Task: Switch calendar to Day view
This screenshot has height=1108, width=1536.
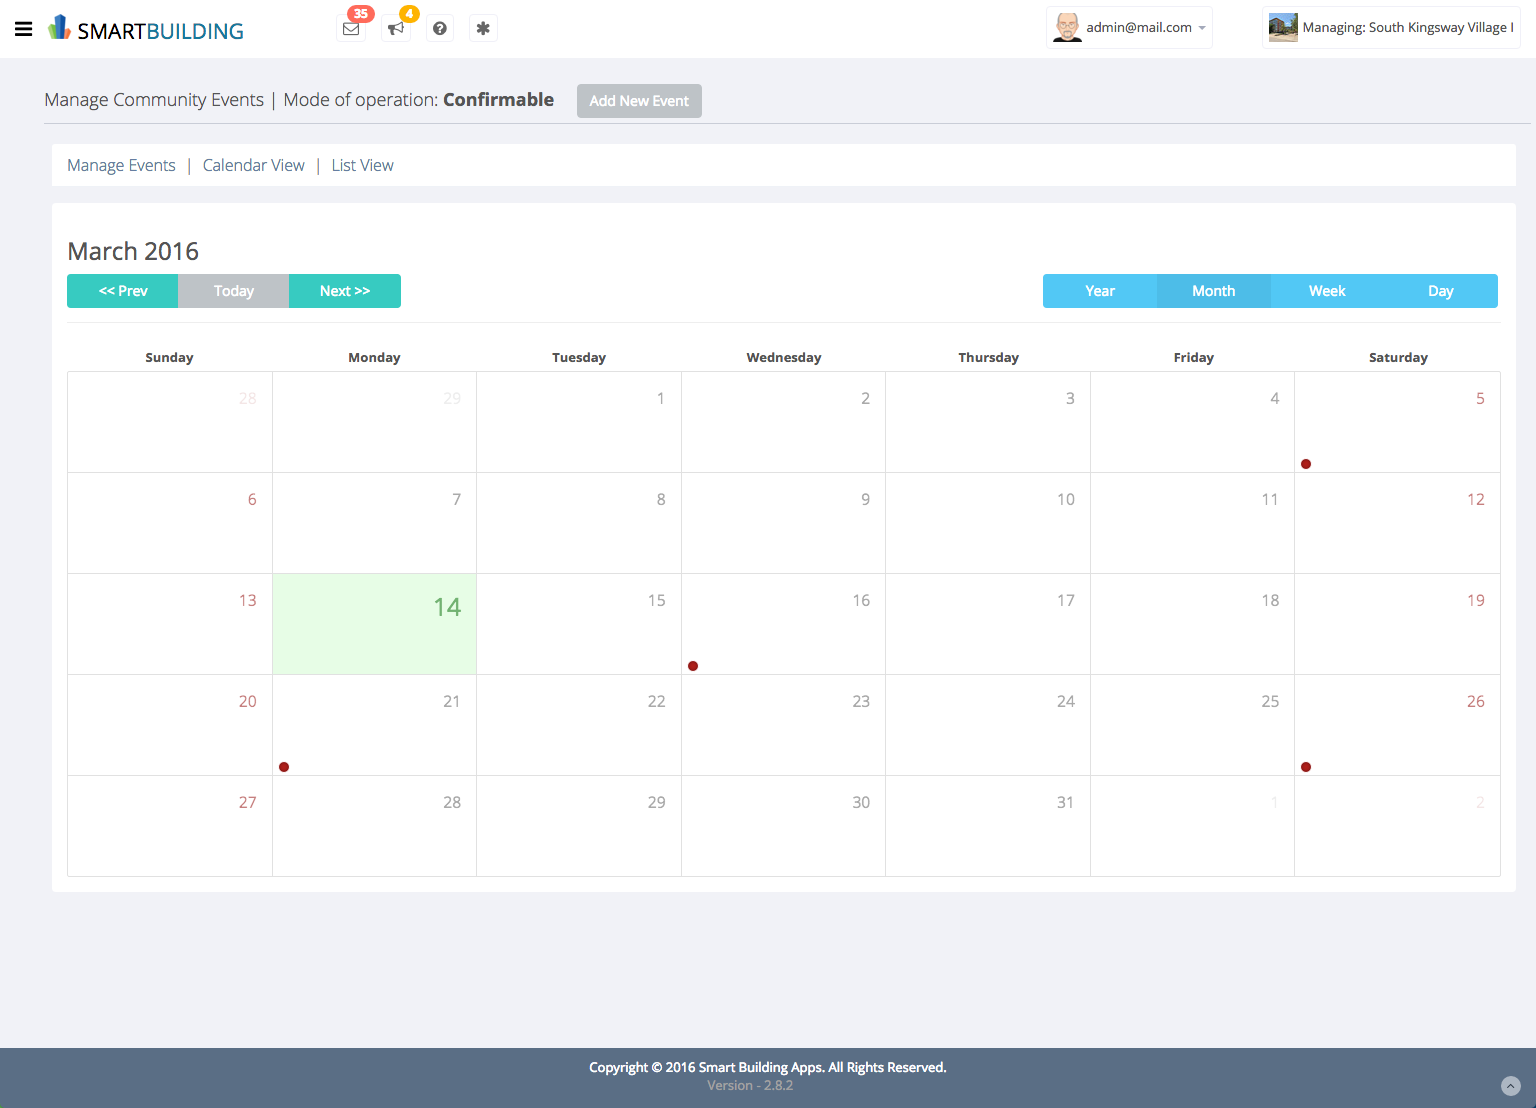Action: pyautogui.click(x=1440, y=291)
